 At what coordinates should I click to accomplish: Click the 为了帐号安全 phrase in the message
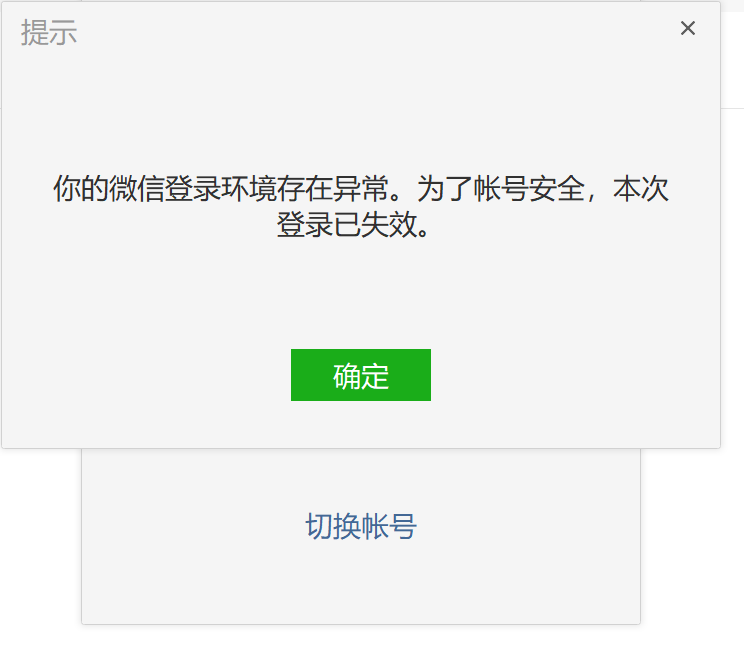501,188
